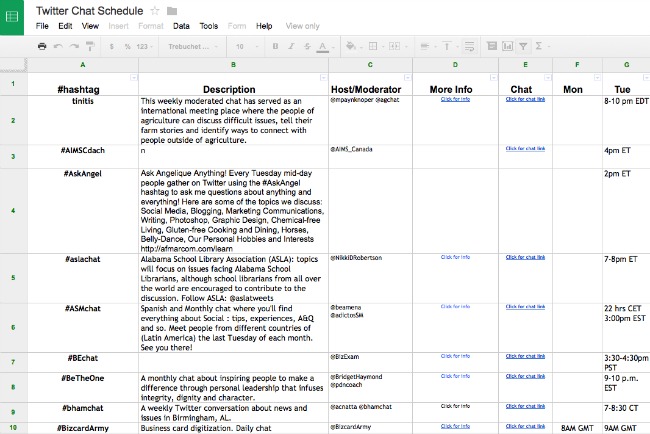Select the #BEchat hashtag cell
This screenshot has width=650, height=434.
83,362
